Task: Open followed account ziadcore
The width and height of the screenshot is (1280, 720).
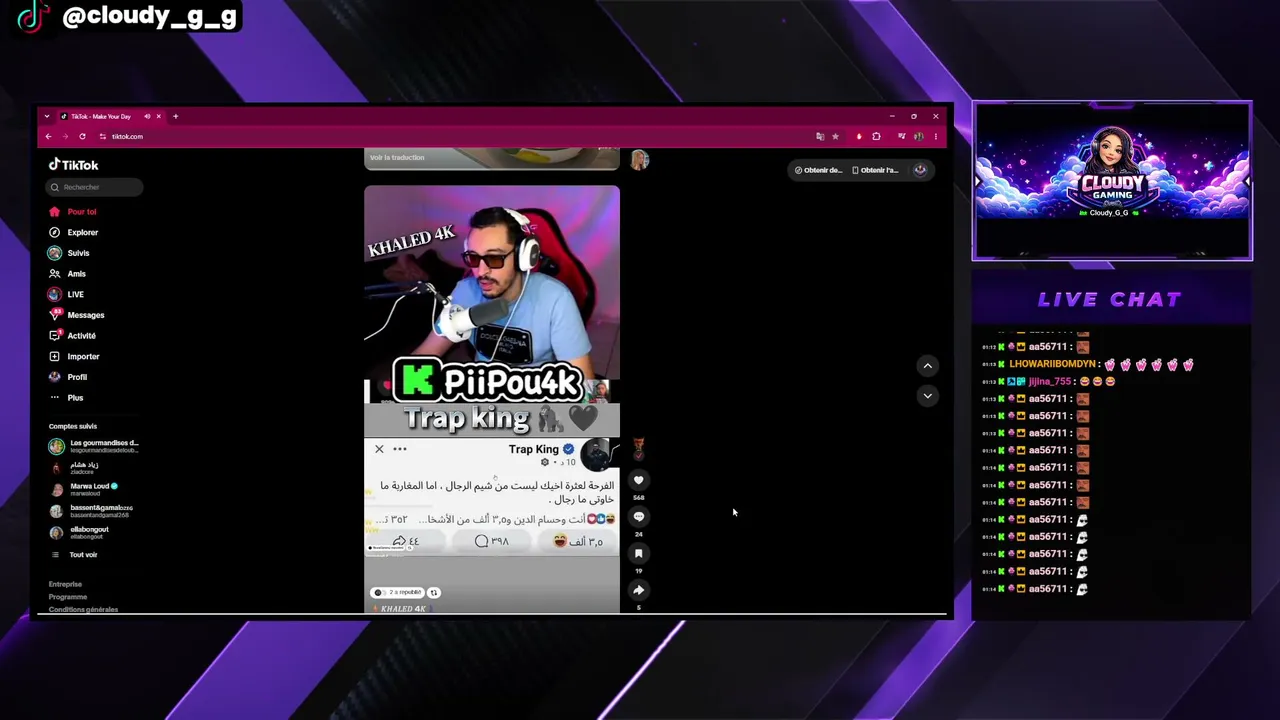Action: pyautogui.click(x=74, y=468)
